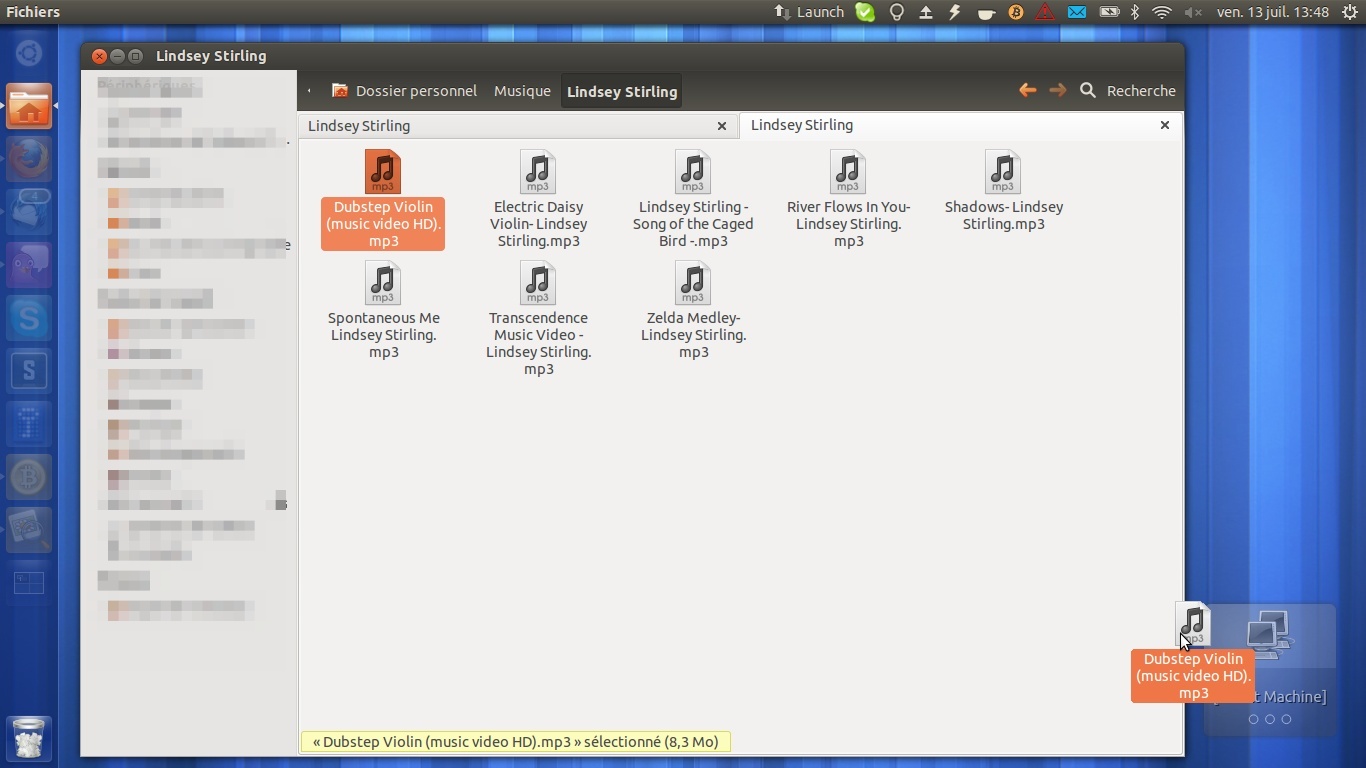Click the coffee cup Caffeine indicator
This screenshot has height=768, width=1366.
pyautogui.click(x=986, y=13)
